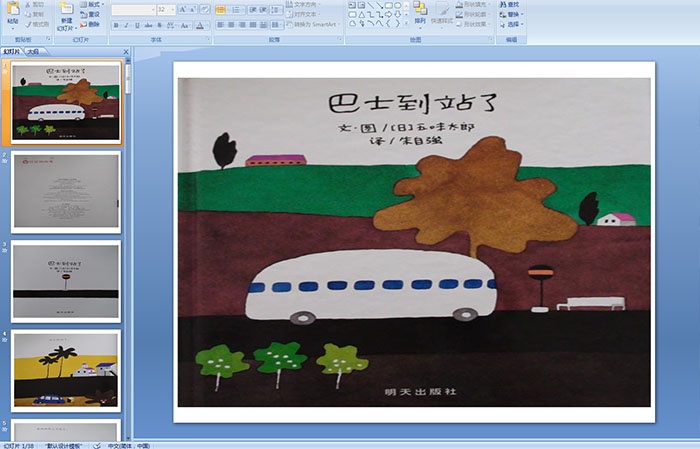Switch to Slides (幻灯片) pane tab
This screenshot has width=700, height=449.
(x=11, y=52)
